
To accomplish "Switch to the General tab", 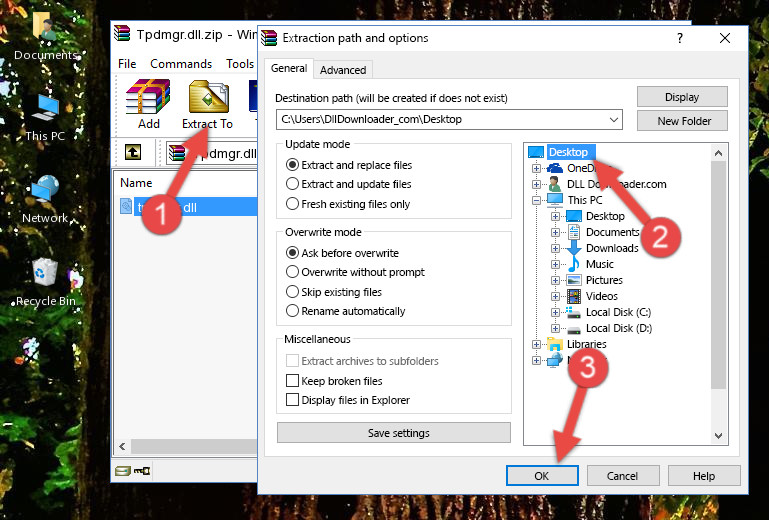I will tap(289, 68).
